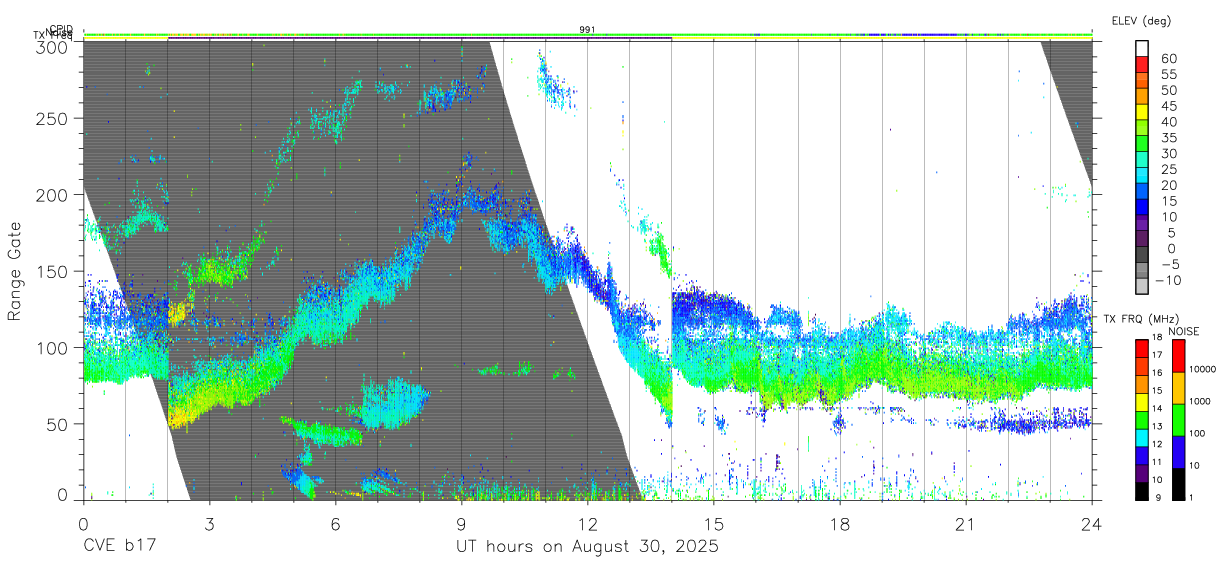Click the x-axis tick label '21'

click(x=966, y=524)
